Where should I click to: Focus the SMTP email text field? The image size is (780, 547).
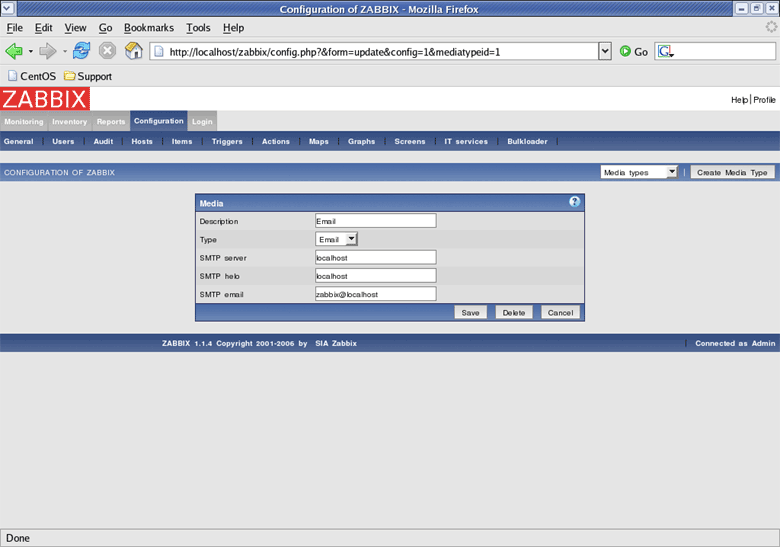[375, 294]
